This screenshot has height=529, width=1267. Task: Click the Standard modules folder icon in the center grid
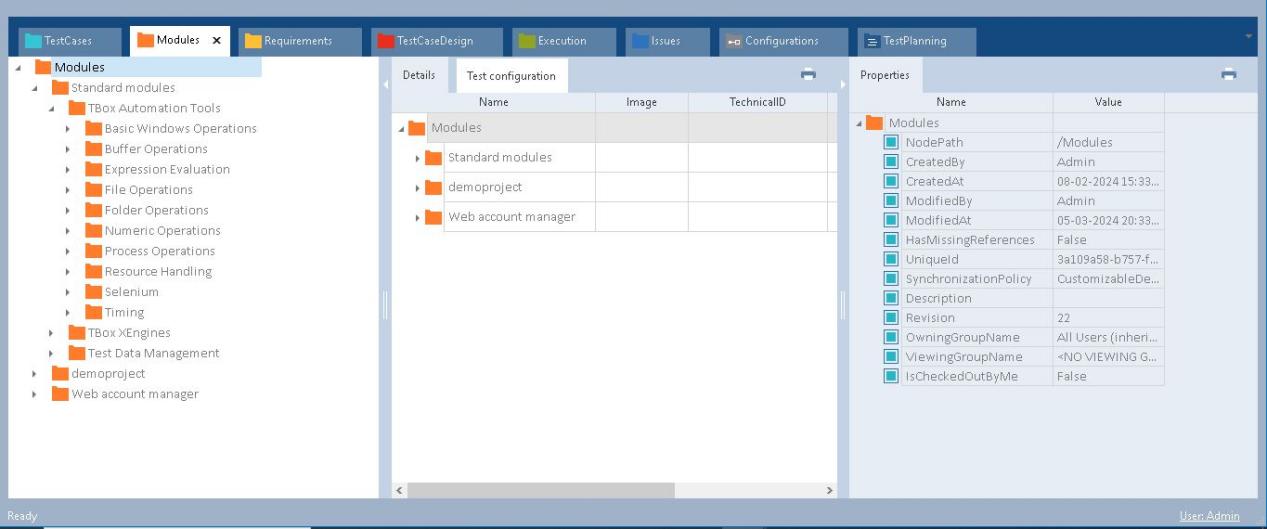(433, 157)
